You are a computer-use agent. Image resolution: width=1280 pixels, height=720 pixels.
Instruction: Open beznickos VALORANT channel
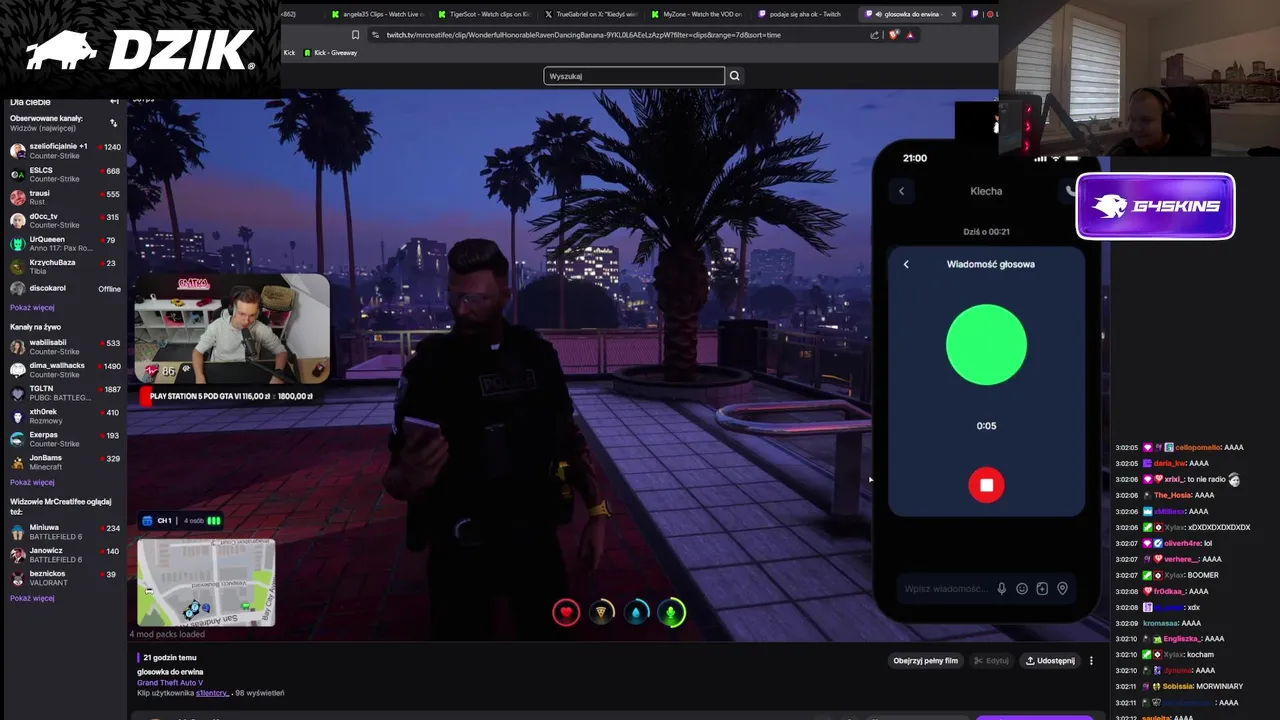point(65,578)
